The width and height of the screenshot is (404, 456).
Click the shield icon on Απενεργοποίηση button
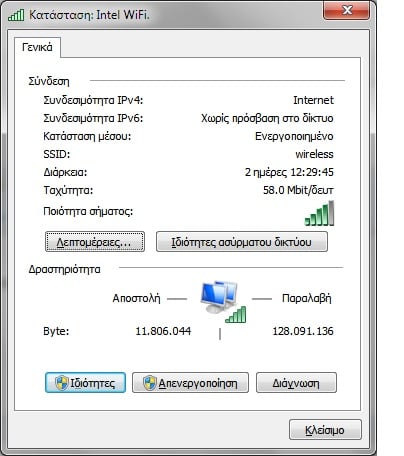[150, 383]
